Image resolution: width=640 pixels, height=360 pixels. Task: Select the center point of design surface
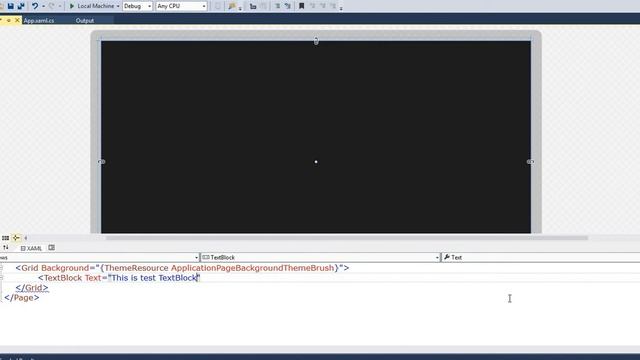tap(316, 162)
